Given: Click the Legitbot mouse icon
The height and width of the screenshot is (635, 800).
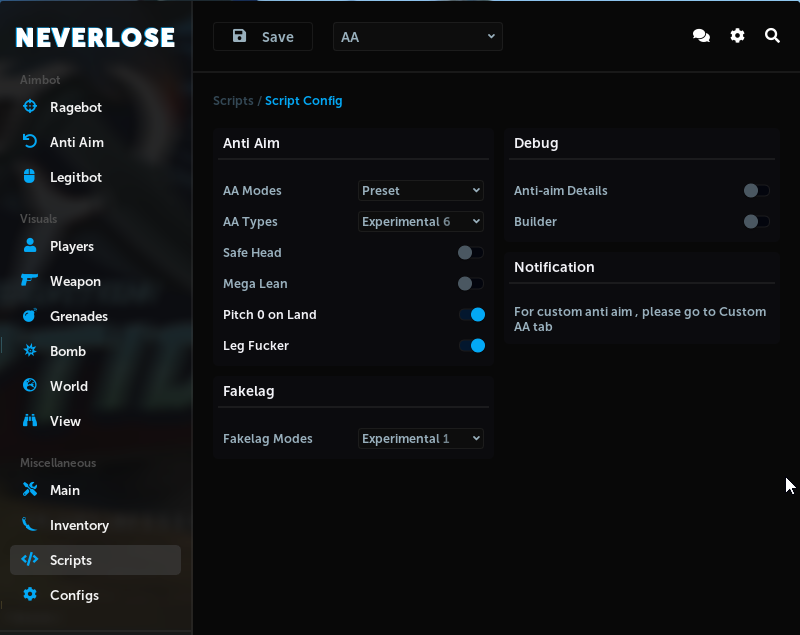Looking at the screenshot, I should point(30,177).
